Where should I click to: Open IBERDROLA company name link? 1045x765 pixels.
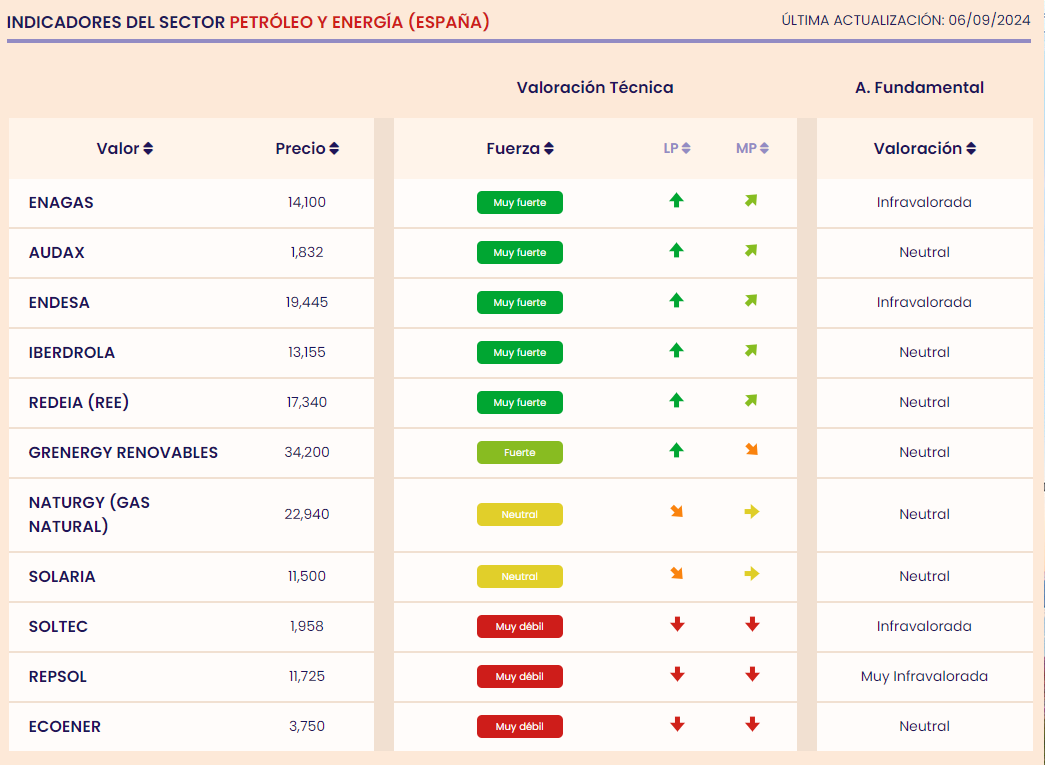point(72,353)
